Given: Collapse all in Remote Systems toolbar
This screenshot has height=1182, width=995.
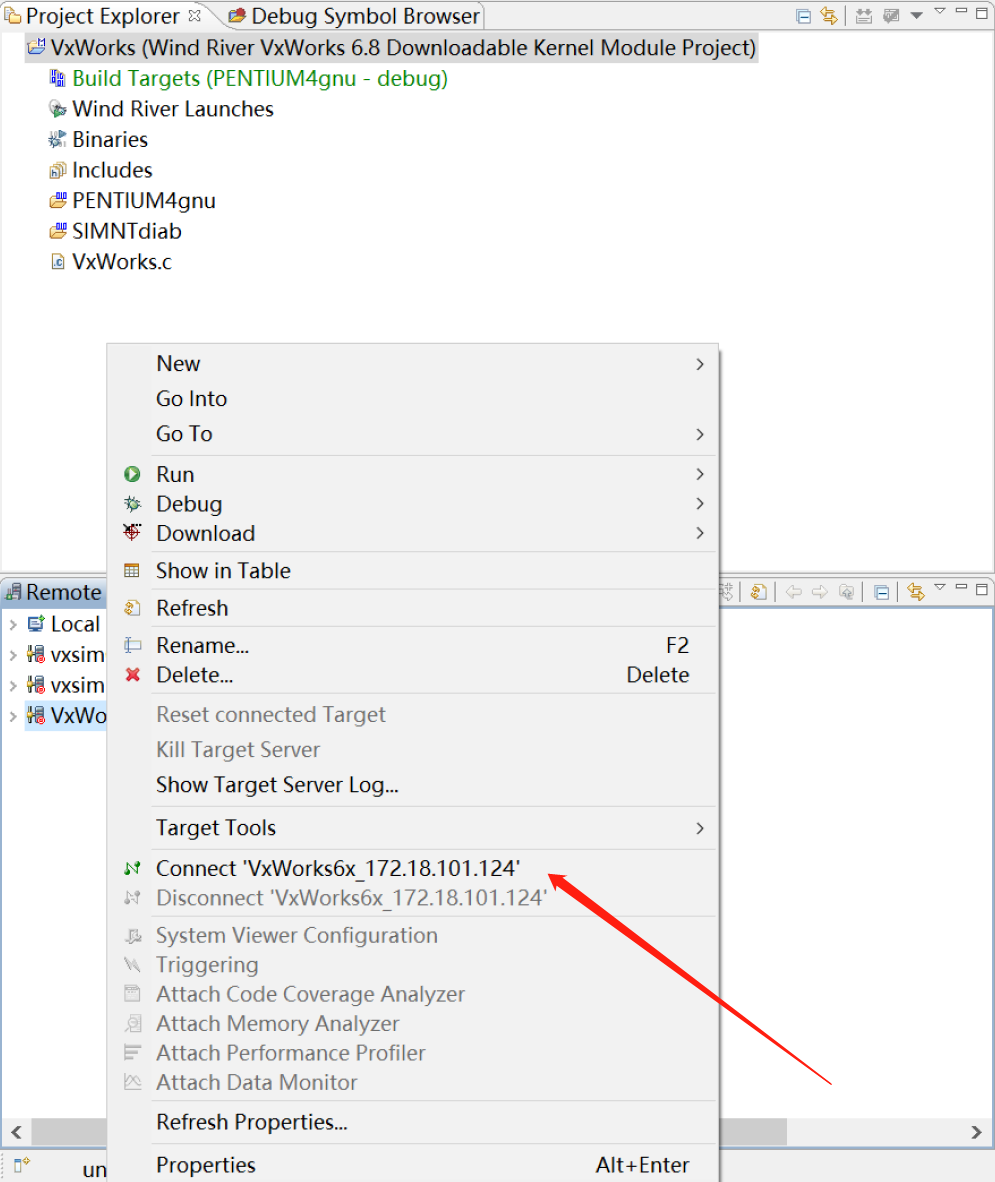Looking at the screenshot, I should pyautogui.click(x=881, y=593).
